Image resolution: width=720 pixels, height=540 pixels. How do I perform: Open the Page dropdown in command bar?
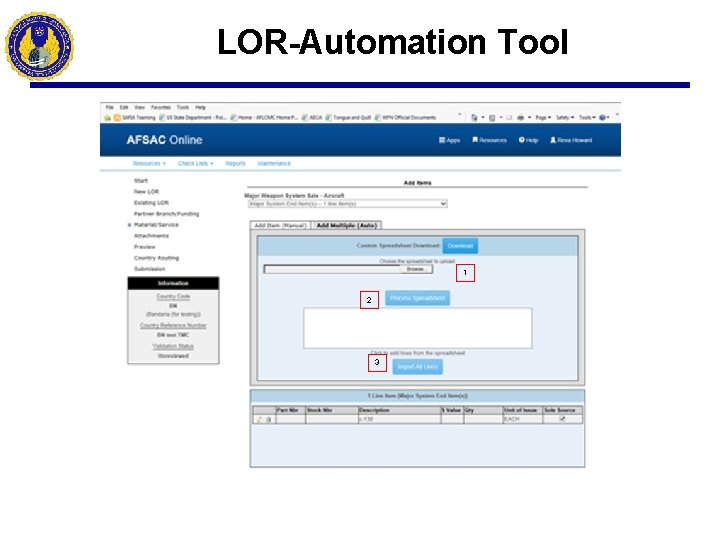click(x=543, y=118)
